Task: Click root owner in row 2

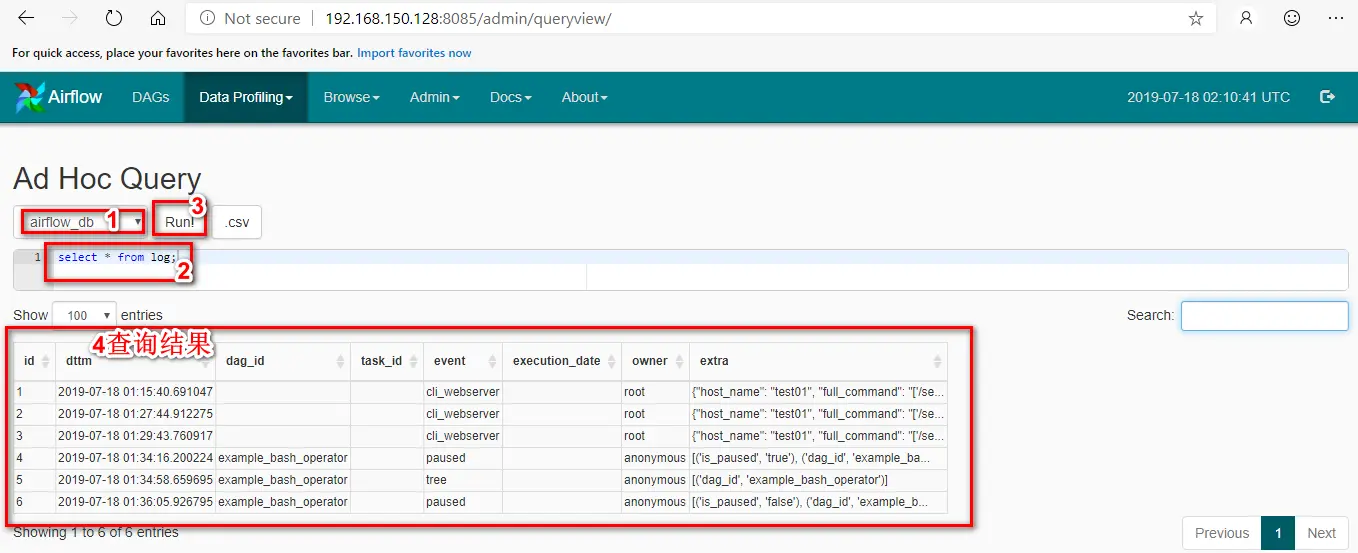Action: coord(655,414)
